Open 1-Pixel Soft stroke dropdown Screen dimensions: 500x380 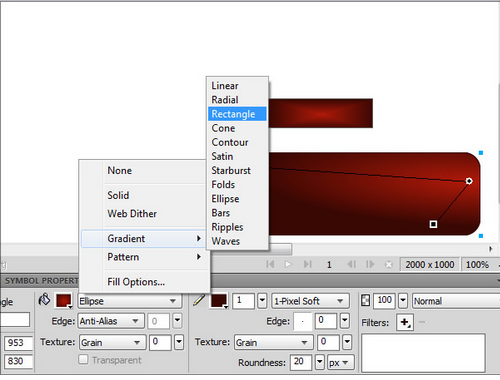coord(310,301)
